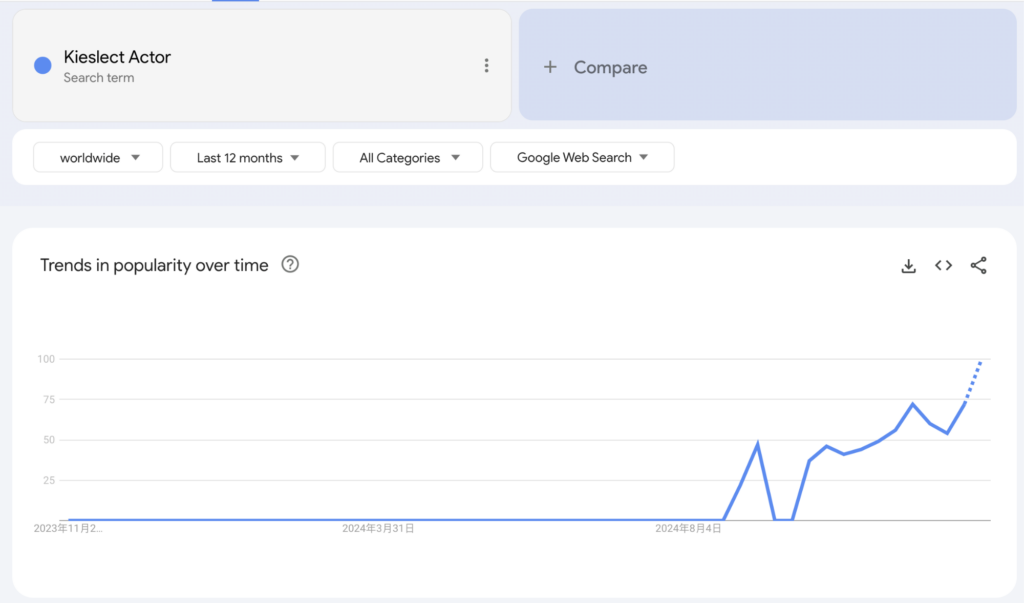Viewport: 1024px width, 603px height.
Task: Click the plus icon beside Compare
Action: (x=551, y=67)
